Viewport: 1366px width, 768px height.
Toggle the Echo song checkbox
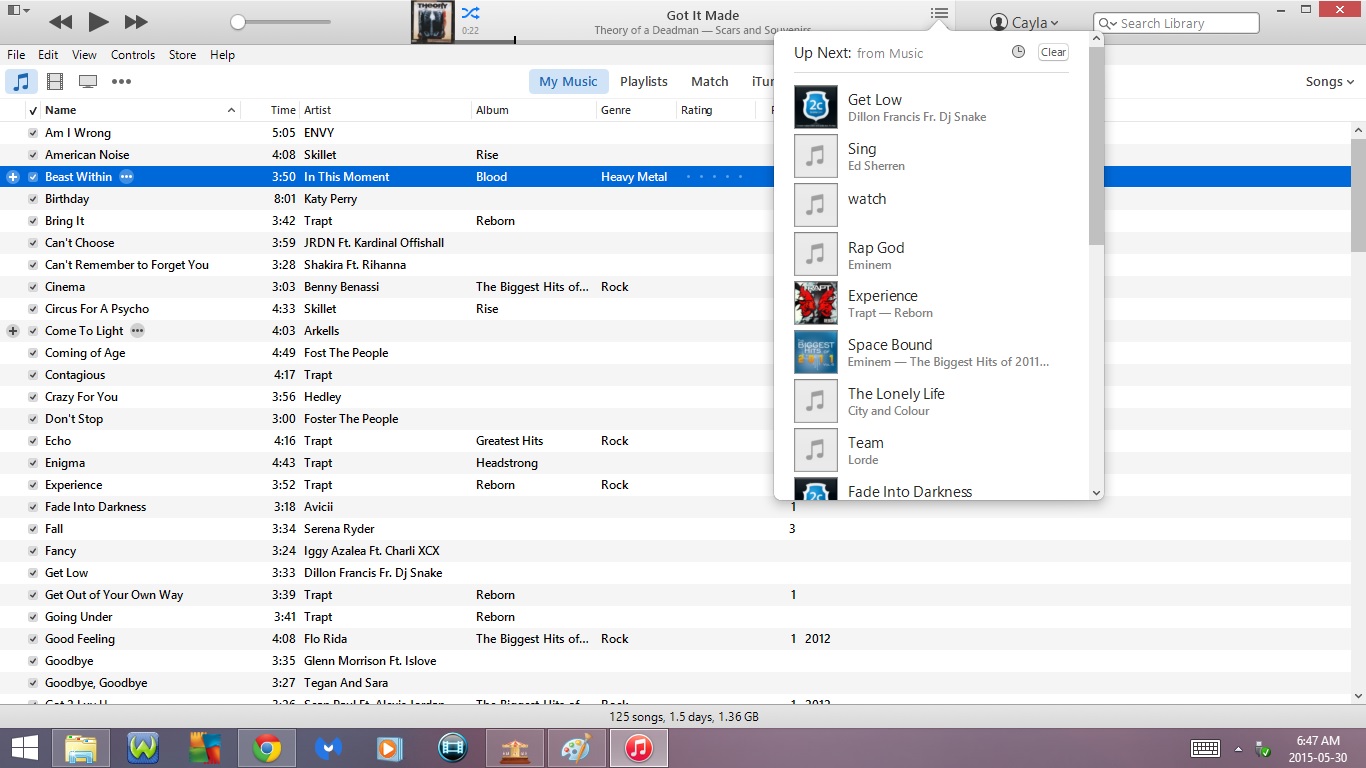[33, 441]
